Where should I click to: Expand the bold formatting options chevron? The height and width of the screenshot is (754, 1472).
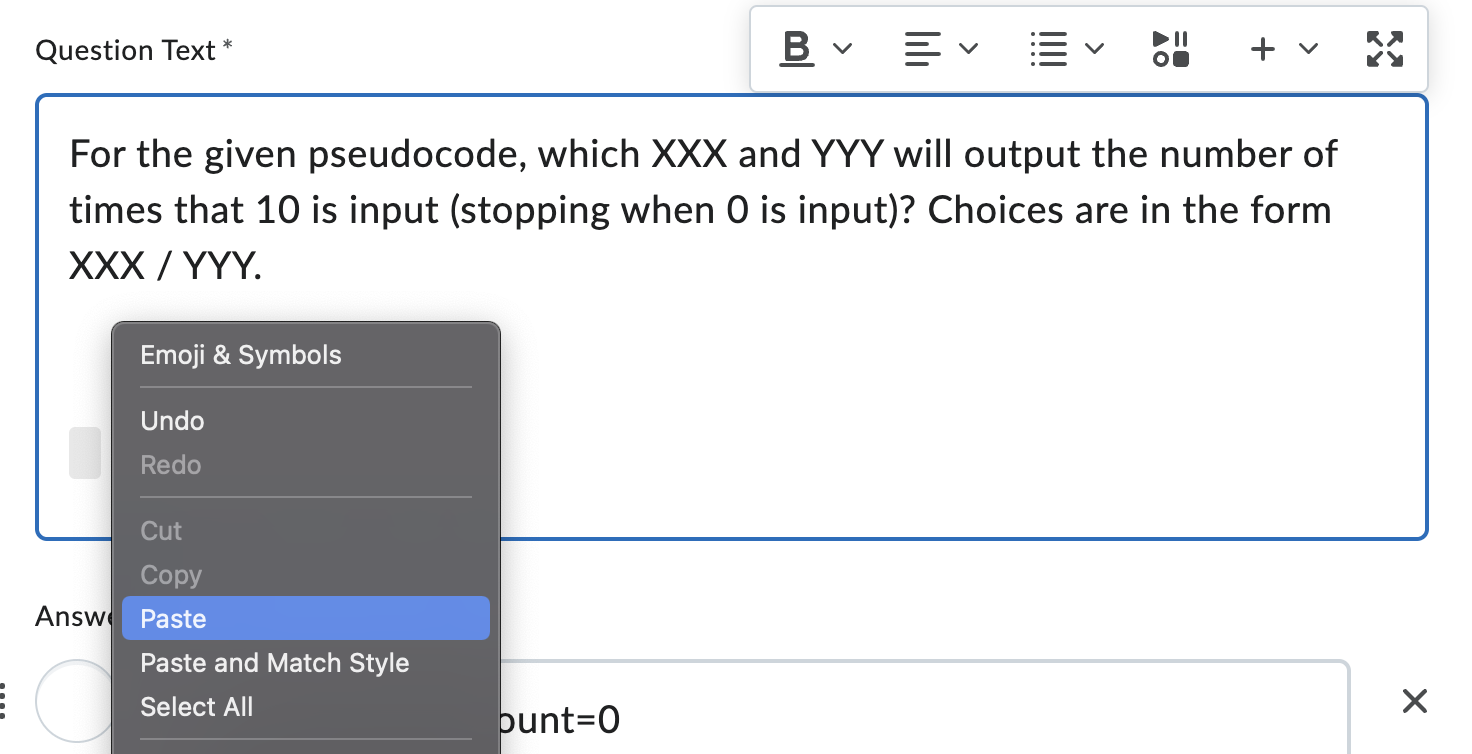(x=843, y=48)
